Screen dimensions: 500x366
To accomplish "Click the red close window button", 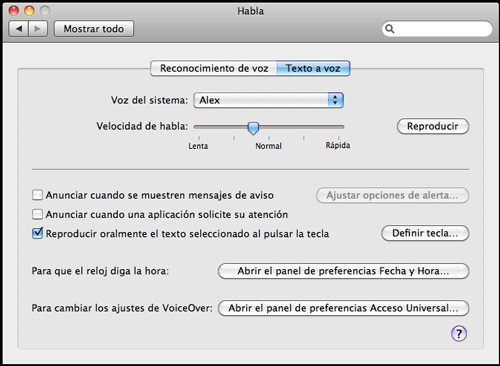I will pyautogui.click(x=14, y=11).
